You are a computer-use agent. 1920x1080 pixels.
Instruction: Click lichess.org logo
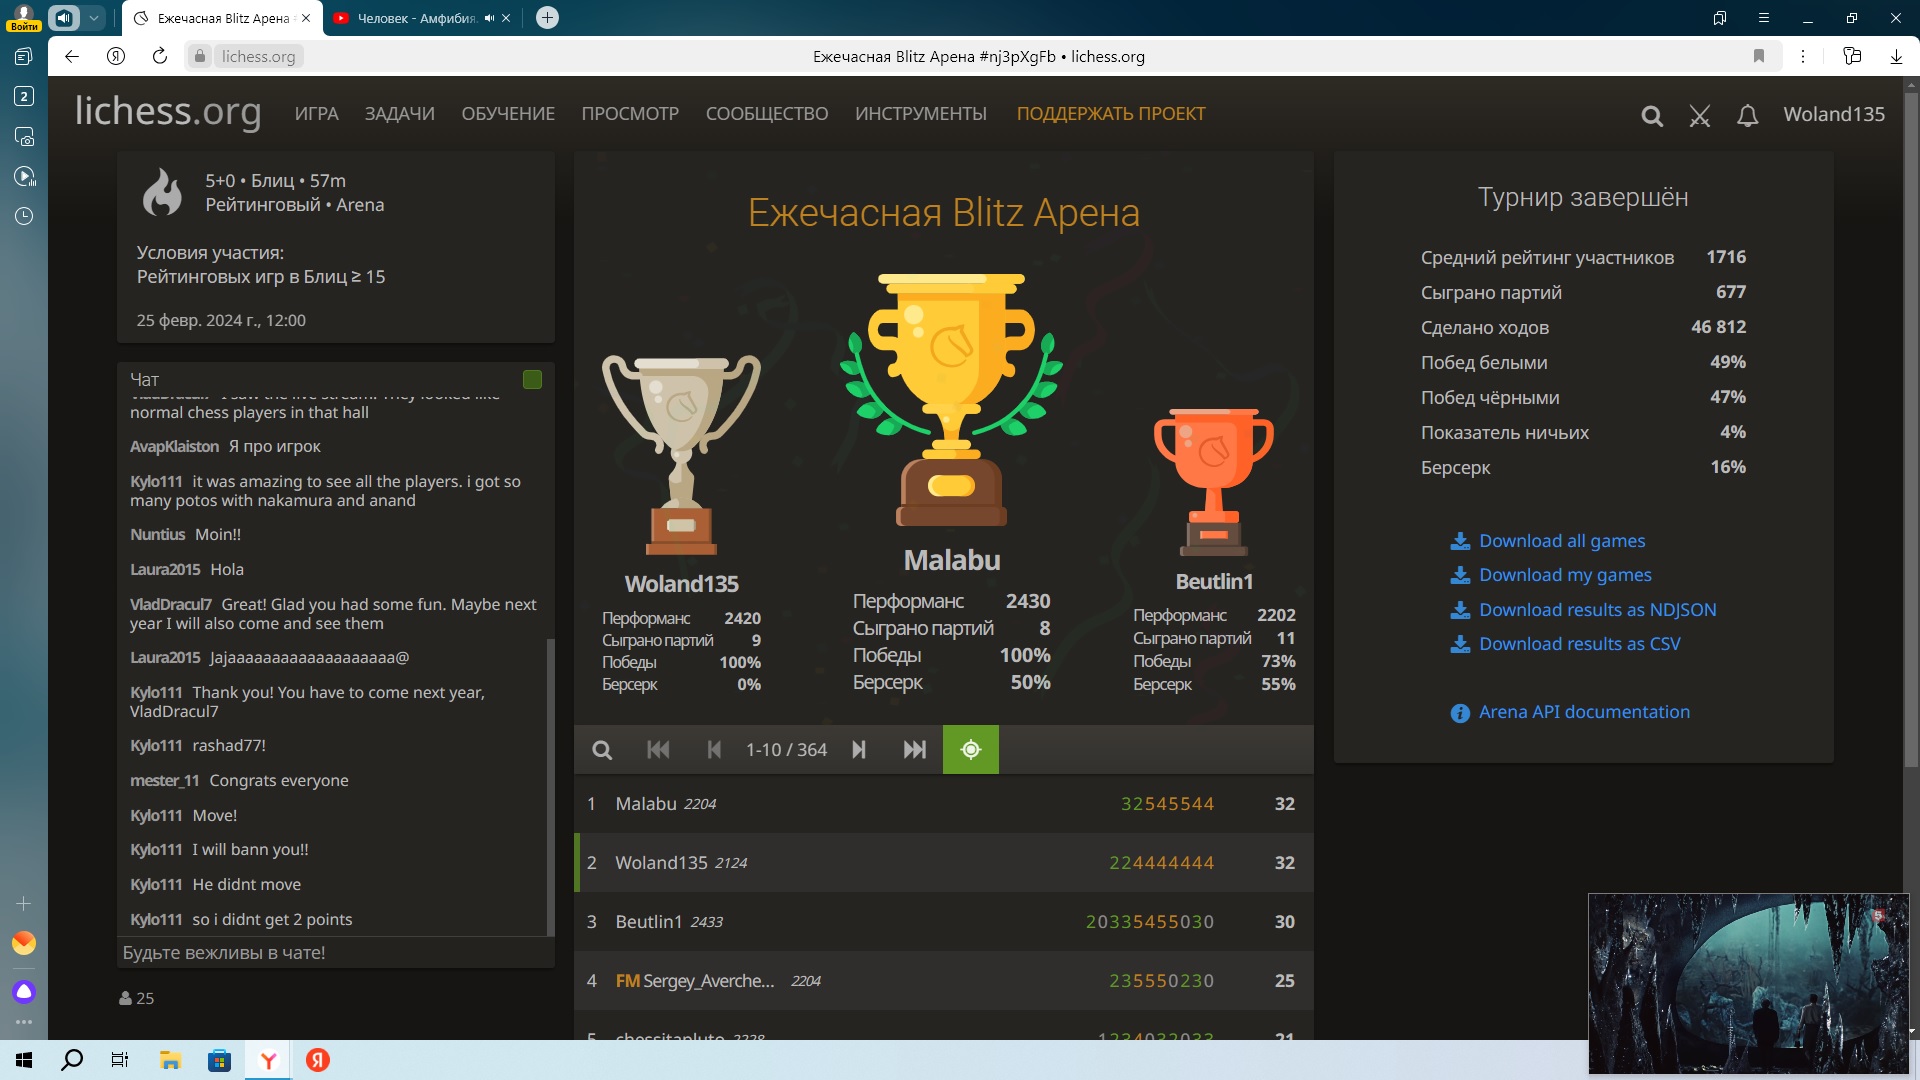coord(168,112)
